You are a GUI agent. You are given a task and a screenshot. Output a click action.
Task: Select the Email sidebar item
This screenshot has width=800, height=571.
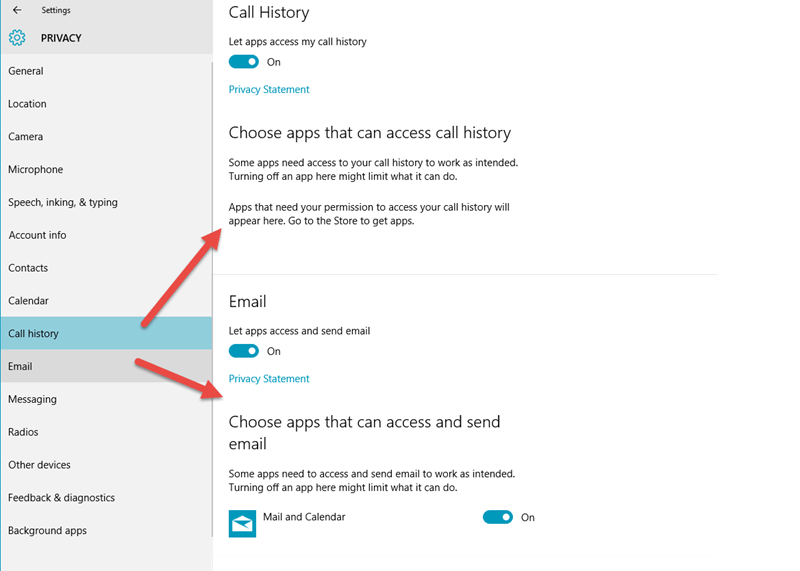[106, 366]
